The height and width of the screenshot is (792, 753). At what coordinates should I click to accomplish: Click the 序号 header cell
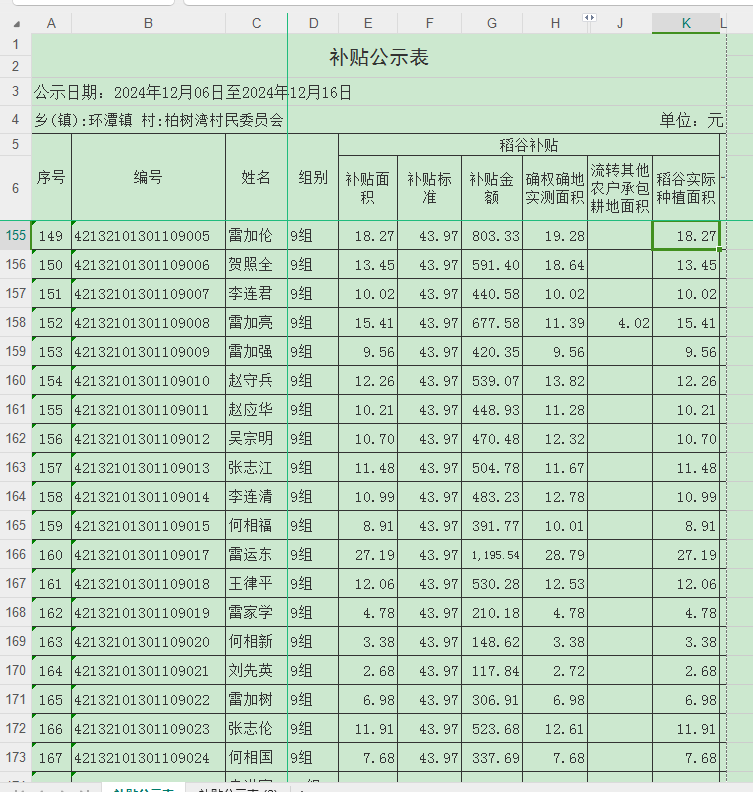click(51, 177)
